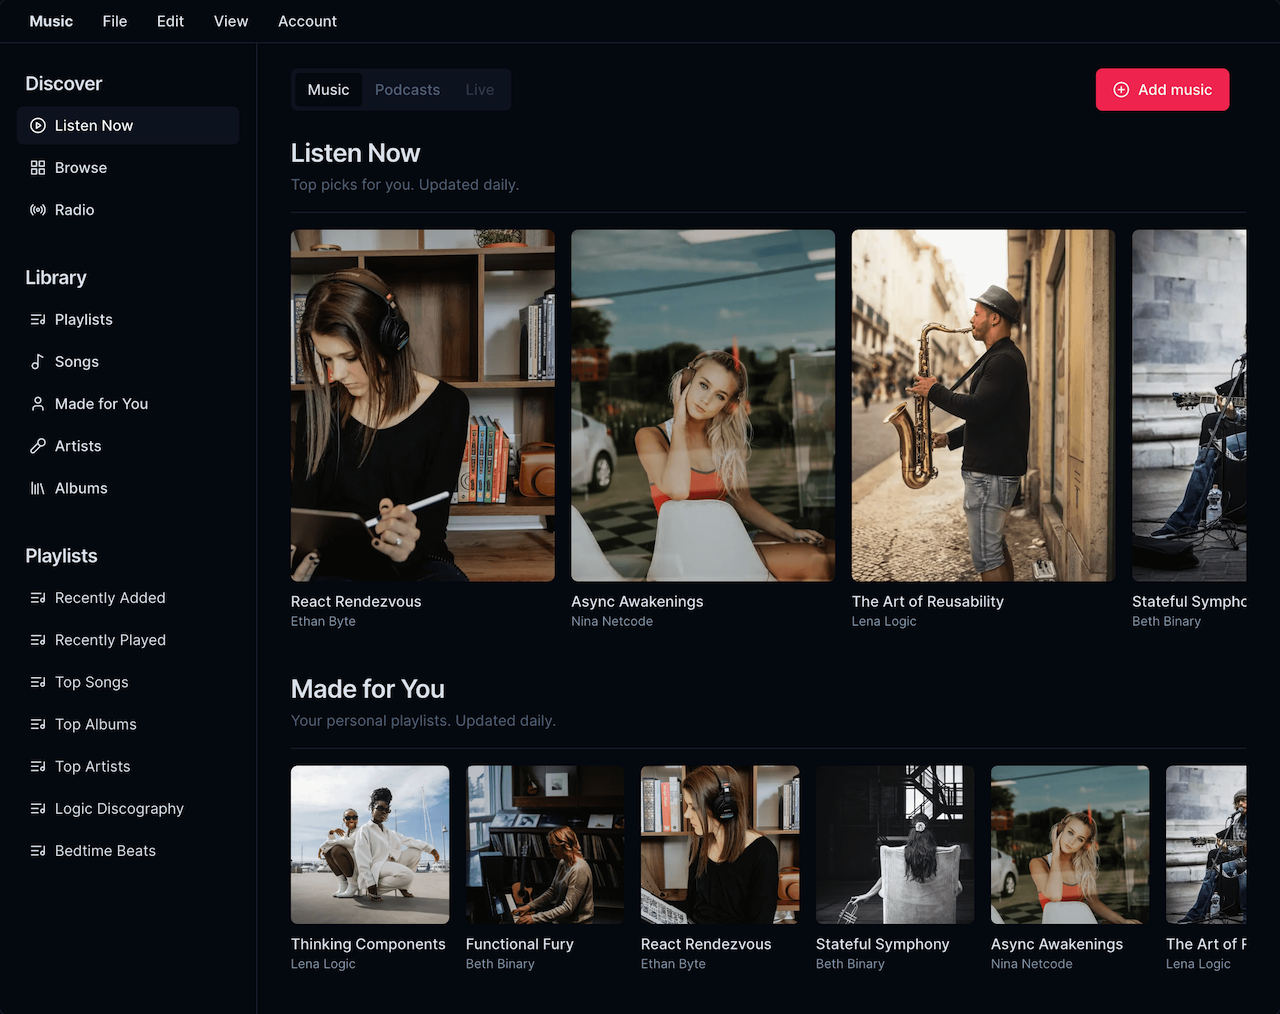Open the Bedtime Beats playlist

104,850
